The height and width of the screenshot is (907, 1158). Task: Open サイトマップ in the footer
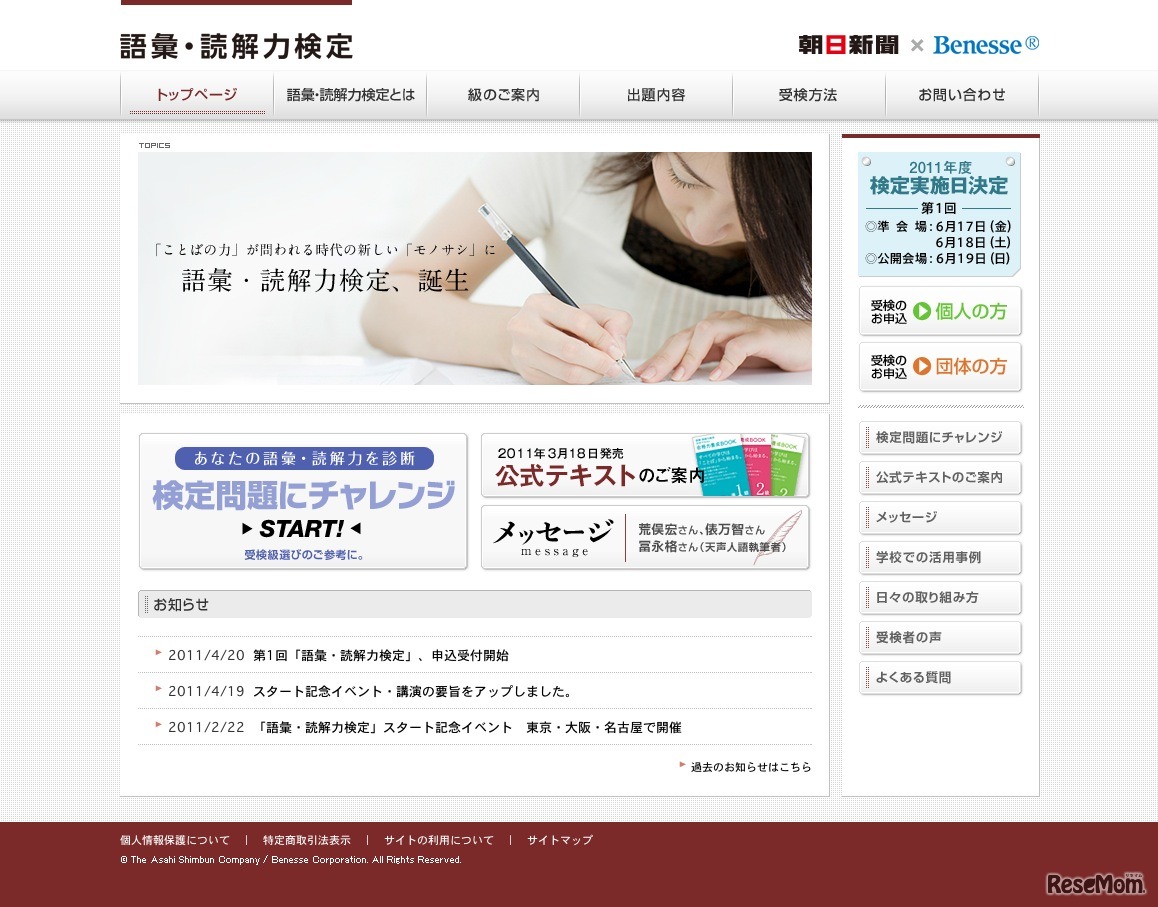coord(560,840)
